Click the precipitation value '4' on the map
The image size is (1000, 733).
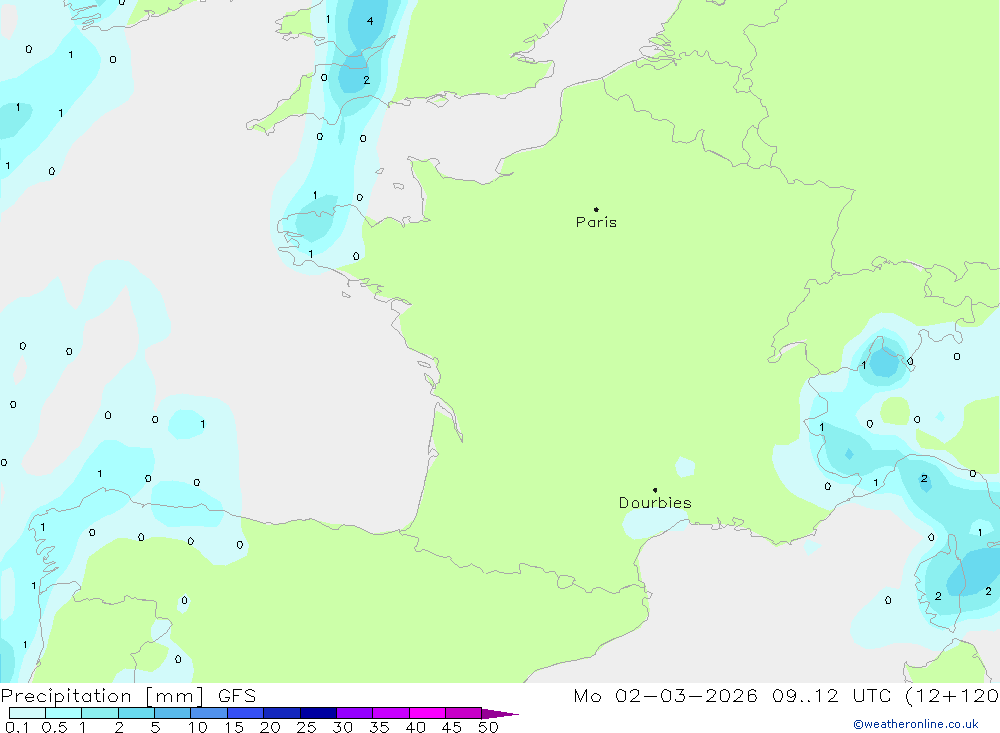tap(370, 21)
